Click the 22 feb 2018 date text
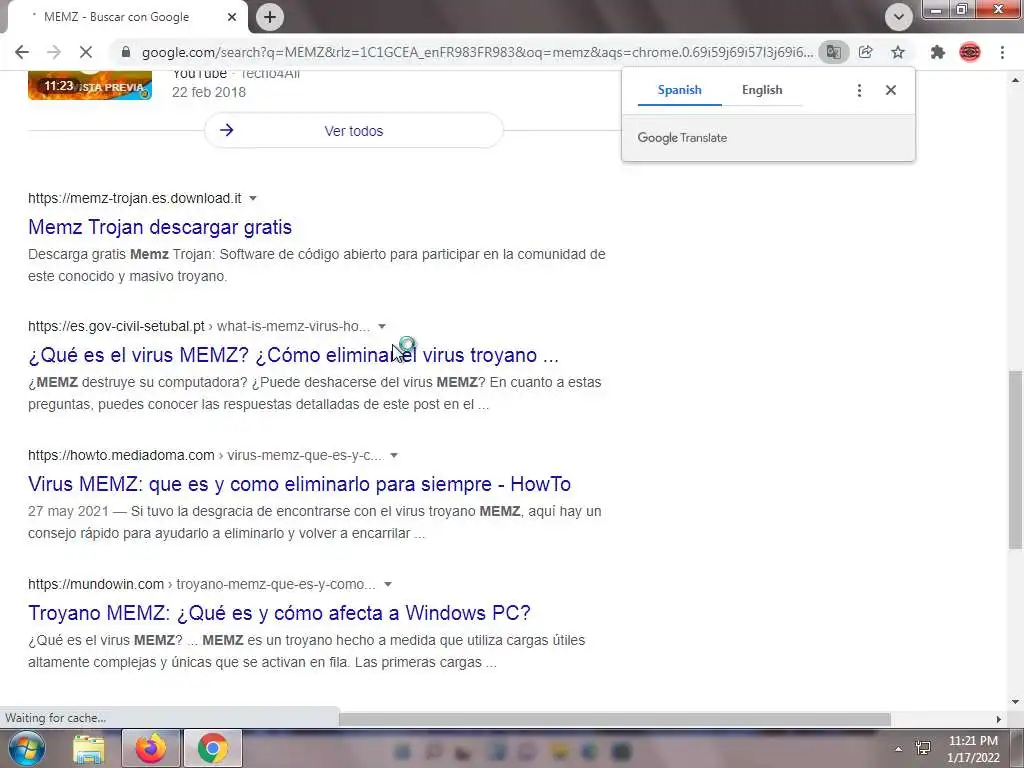 (209, 92)
